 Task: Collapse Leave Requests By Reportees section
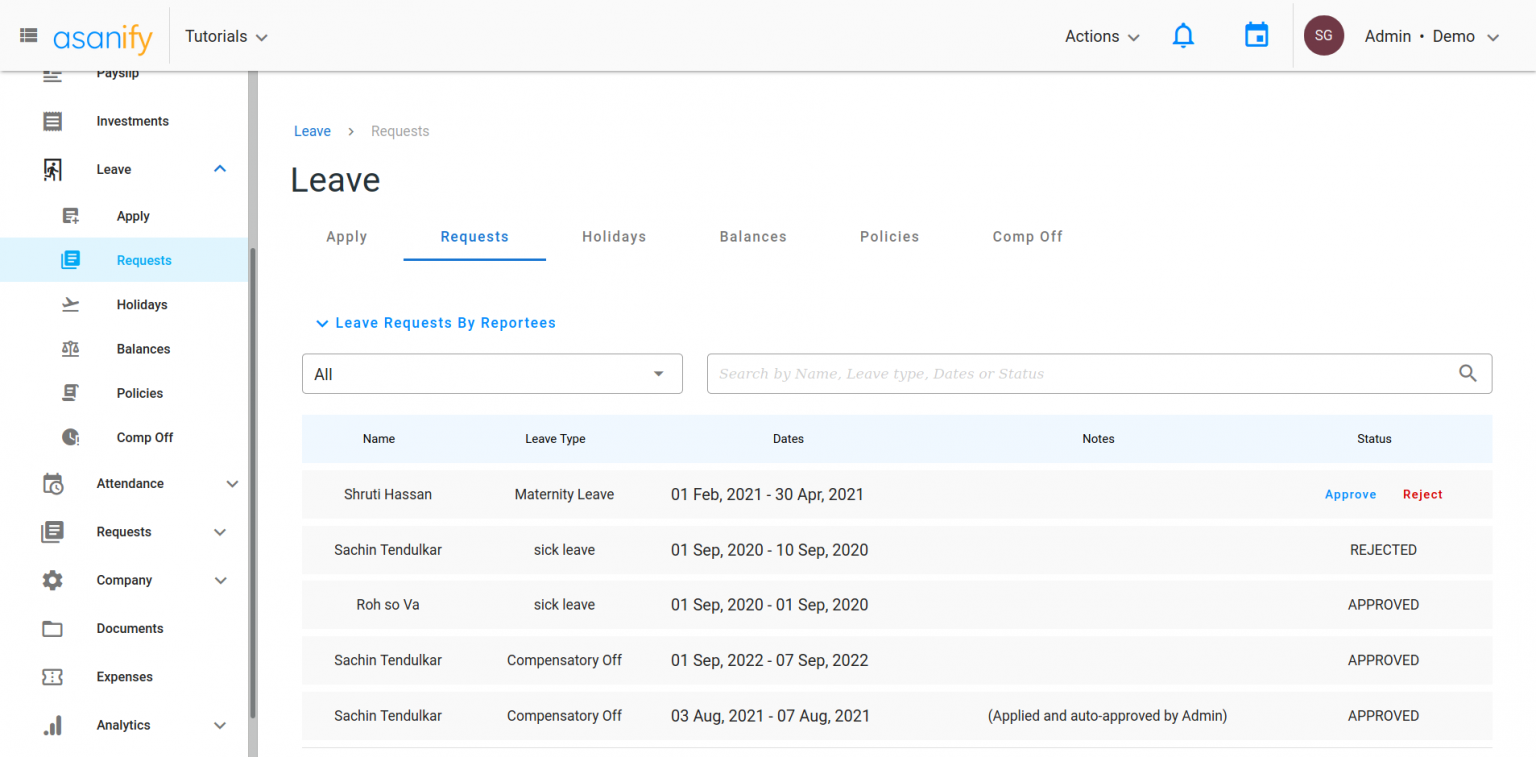point(436,323)
